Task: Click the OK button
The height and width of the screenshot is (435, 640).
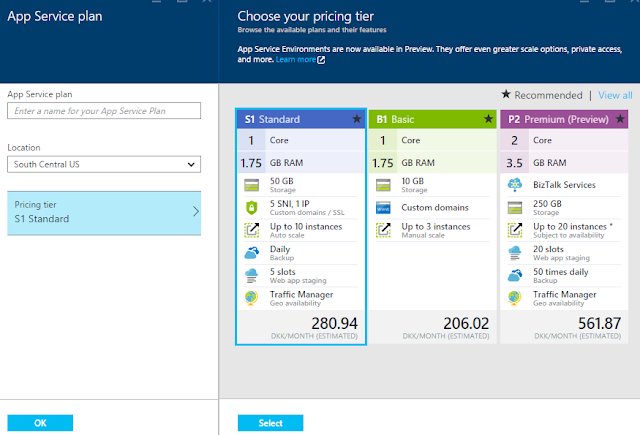Action: pyautogui.click(x=40, y=423)
